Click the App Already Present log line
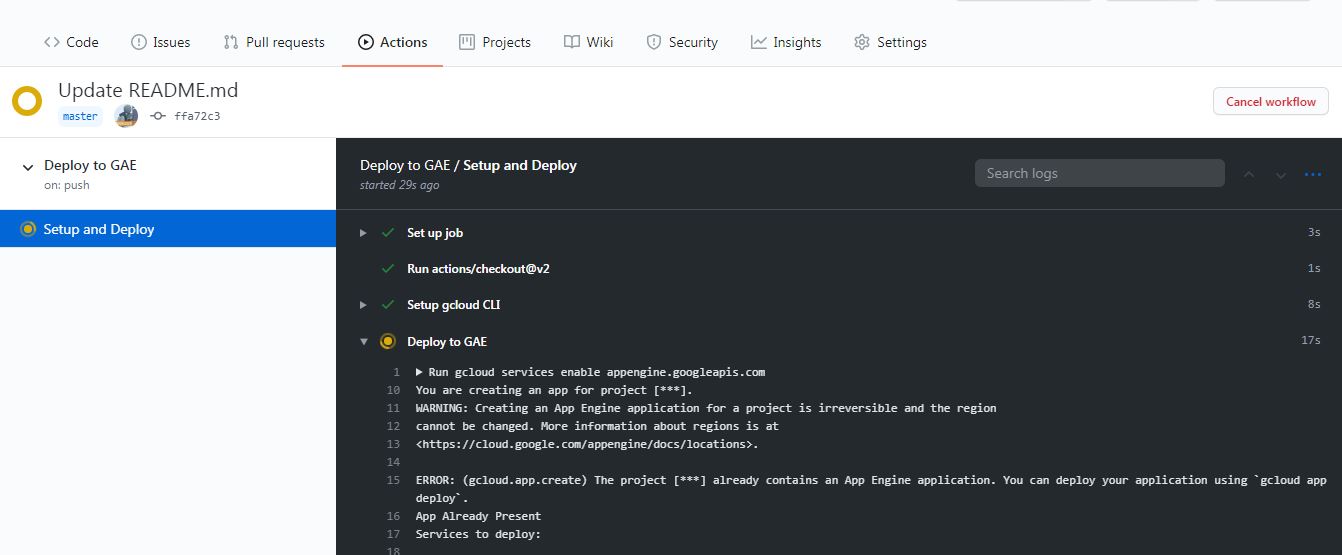 tap(478, 516)
